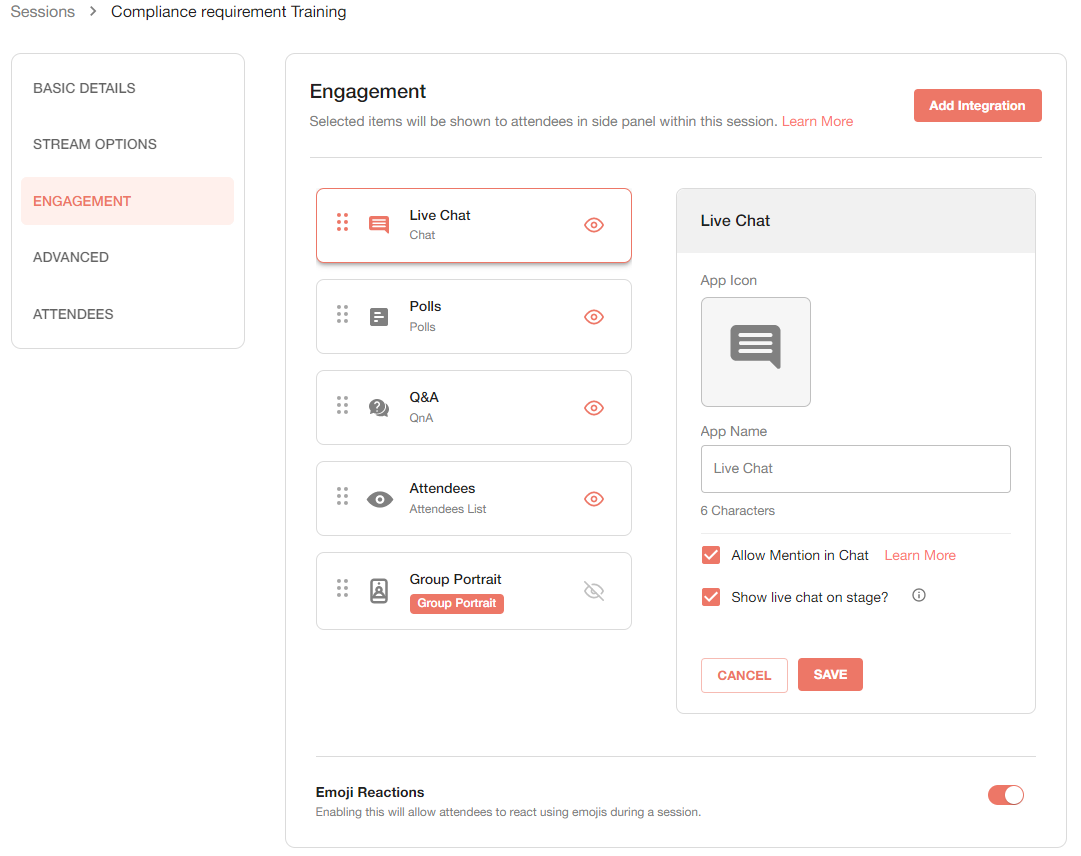Select the Polls card title
The image size is (1081, 856).
[x=425, y=306]
